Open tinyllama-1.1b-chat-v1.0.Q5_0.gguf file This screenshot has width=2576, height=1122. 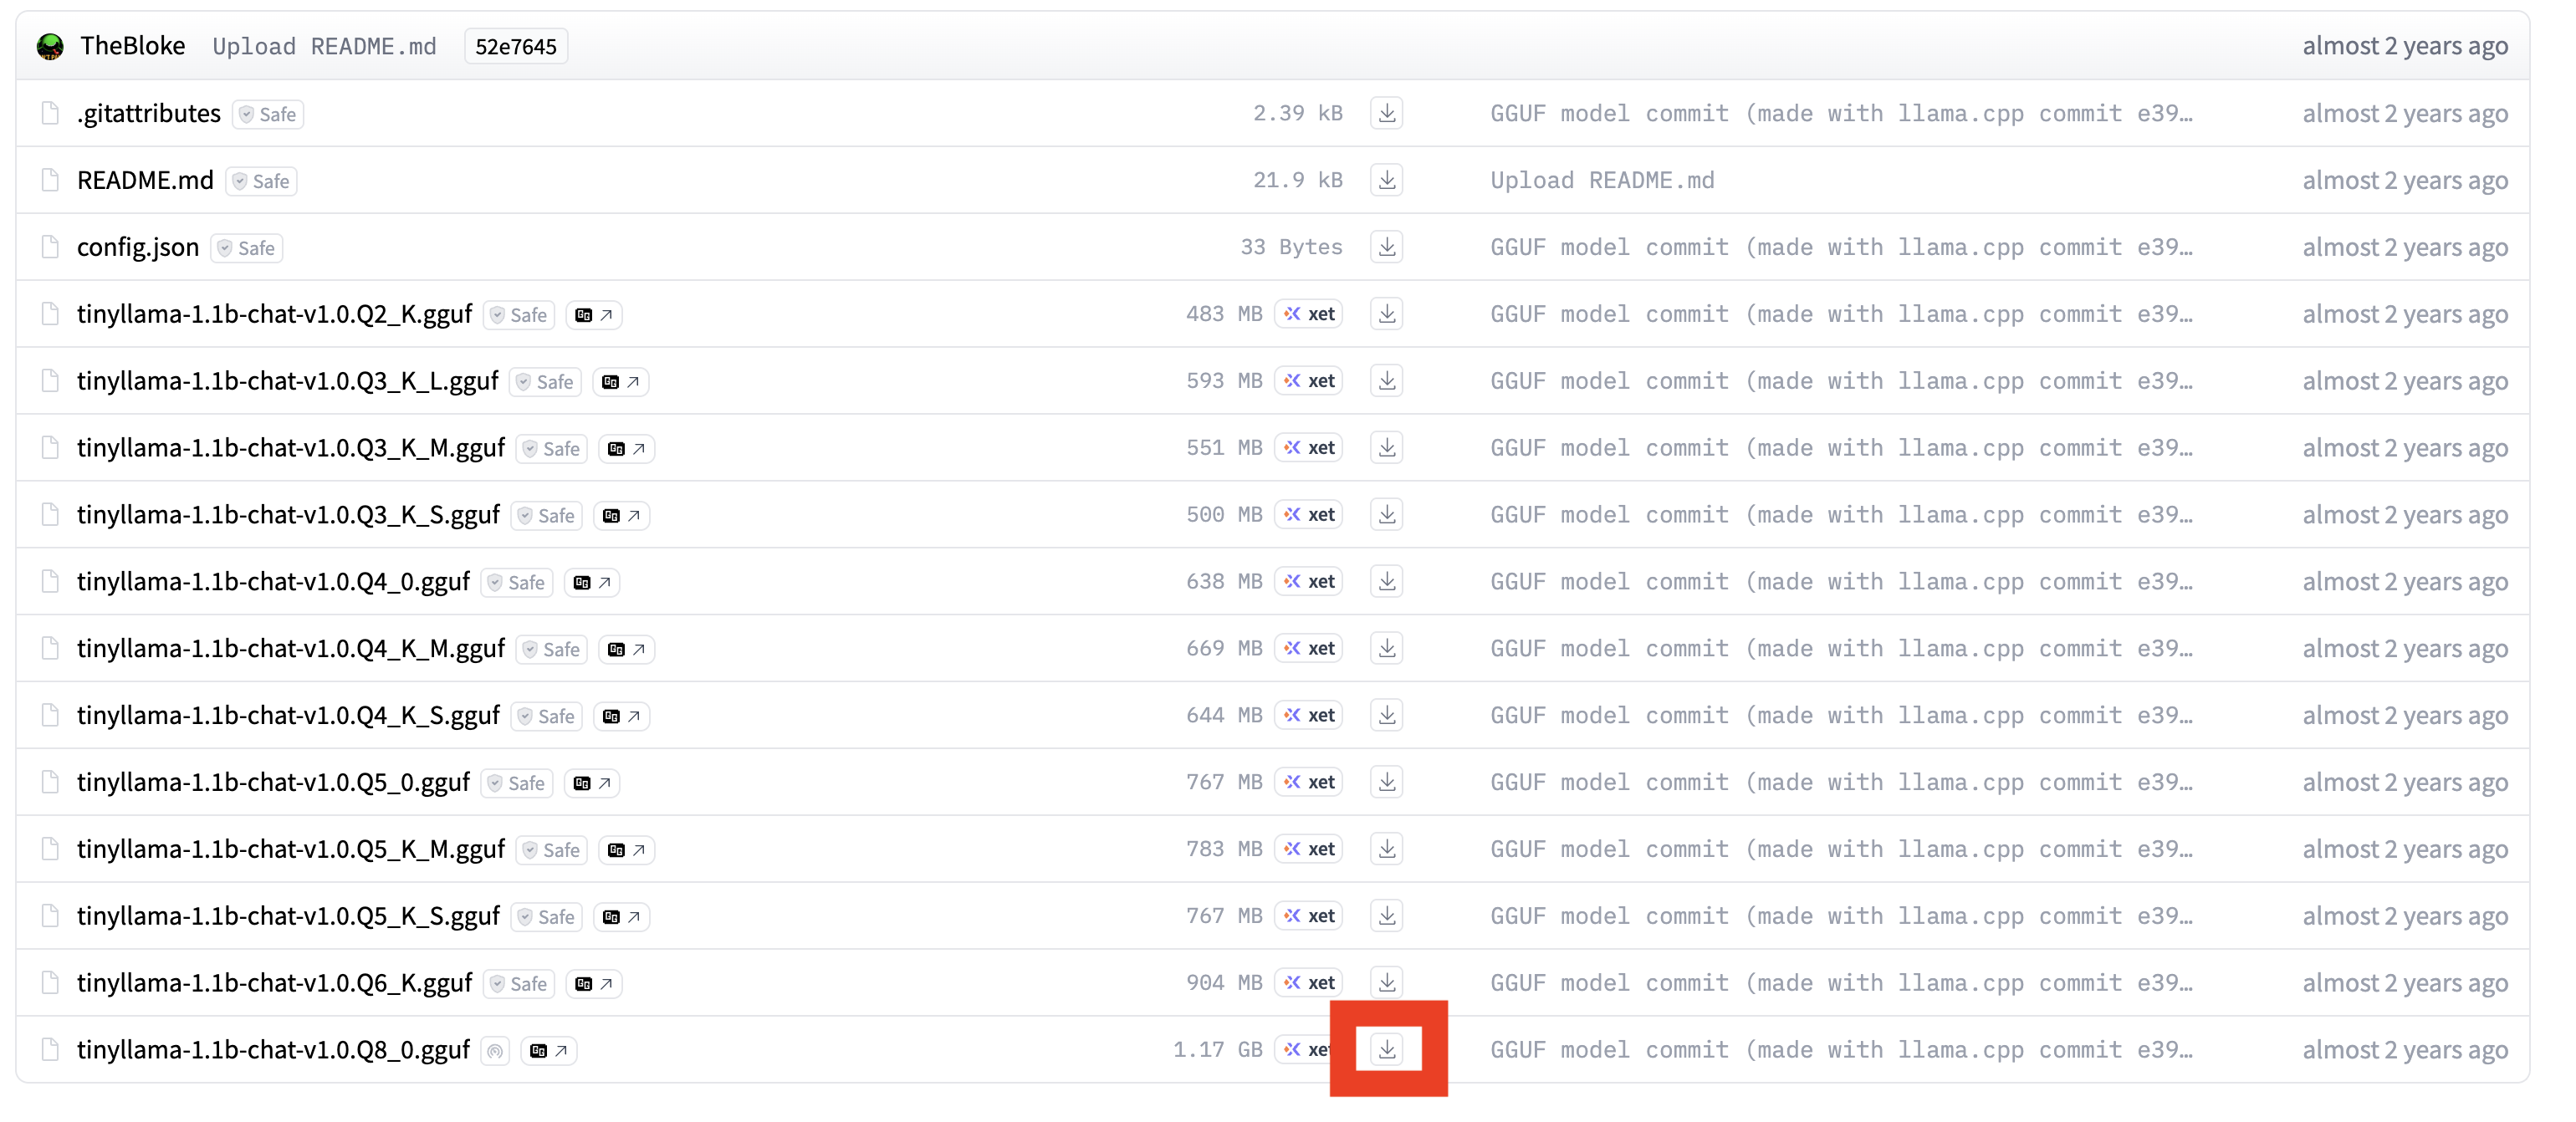click(x=273, y=782)
